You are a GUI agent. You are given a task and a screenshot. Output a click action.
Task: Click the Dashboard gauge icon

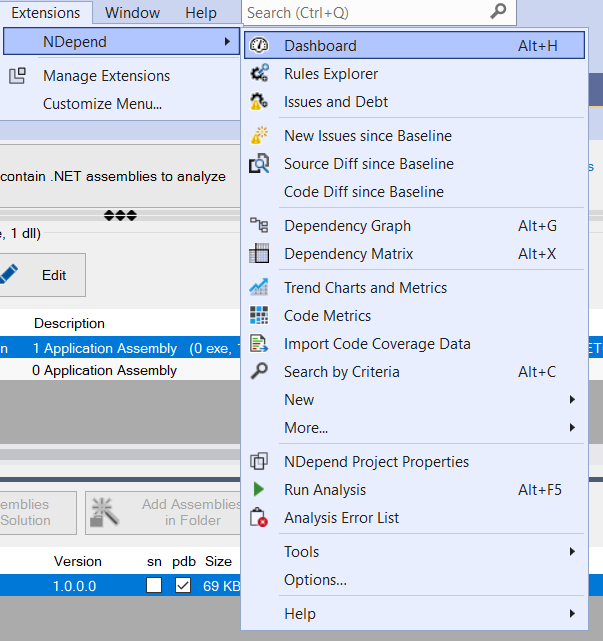(x=259, y=45)
